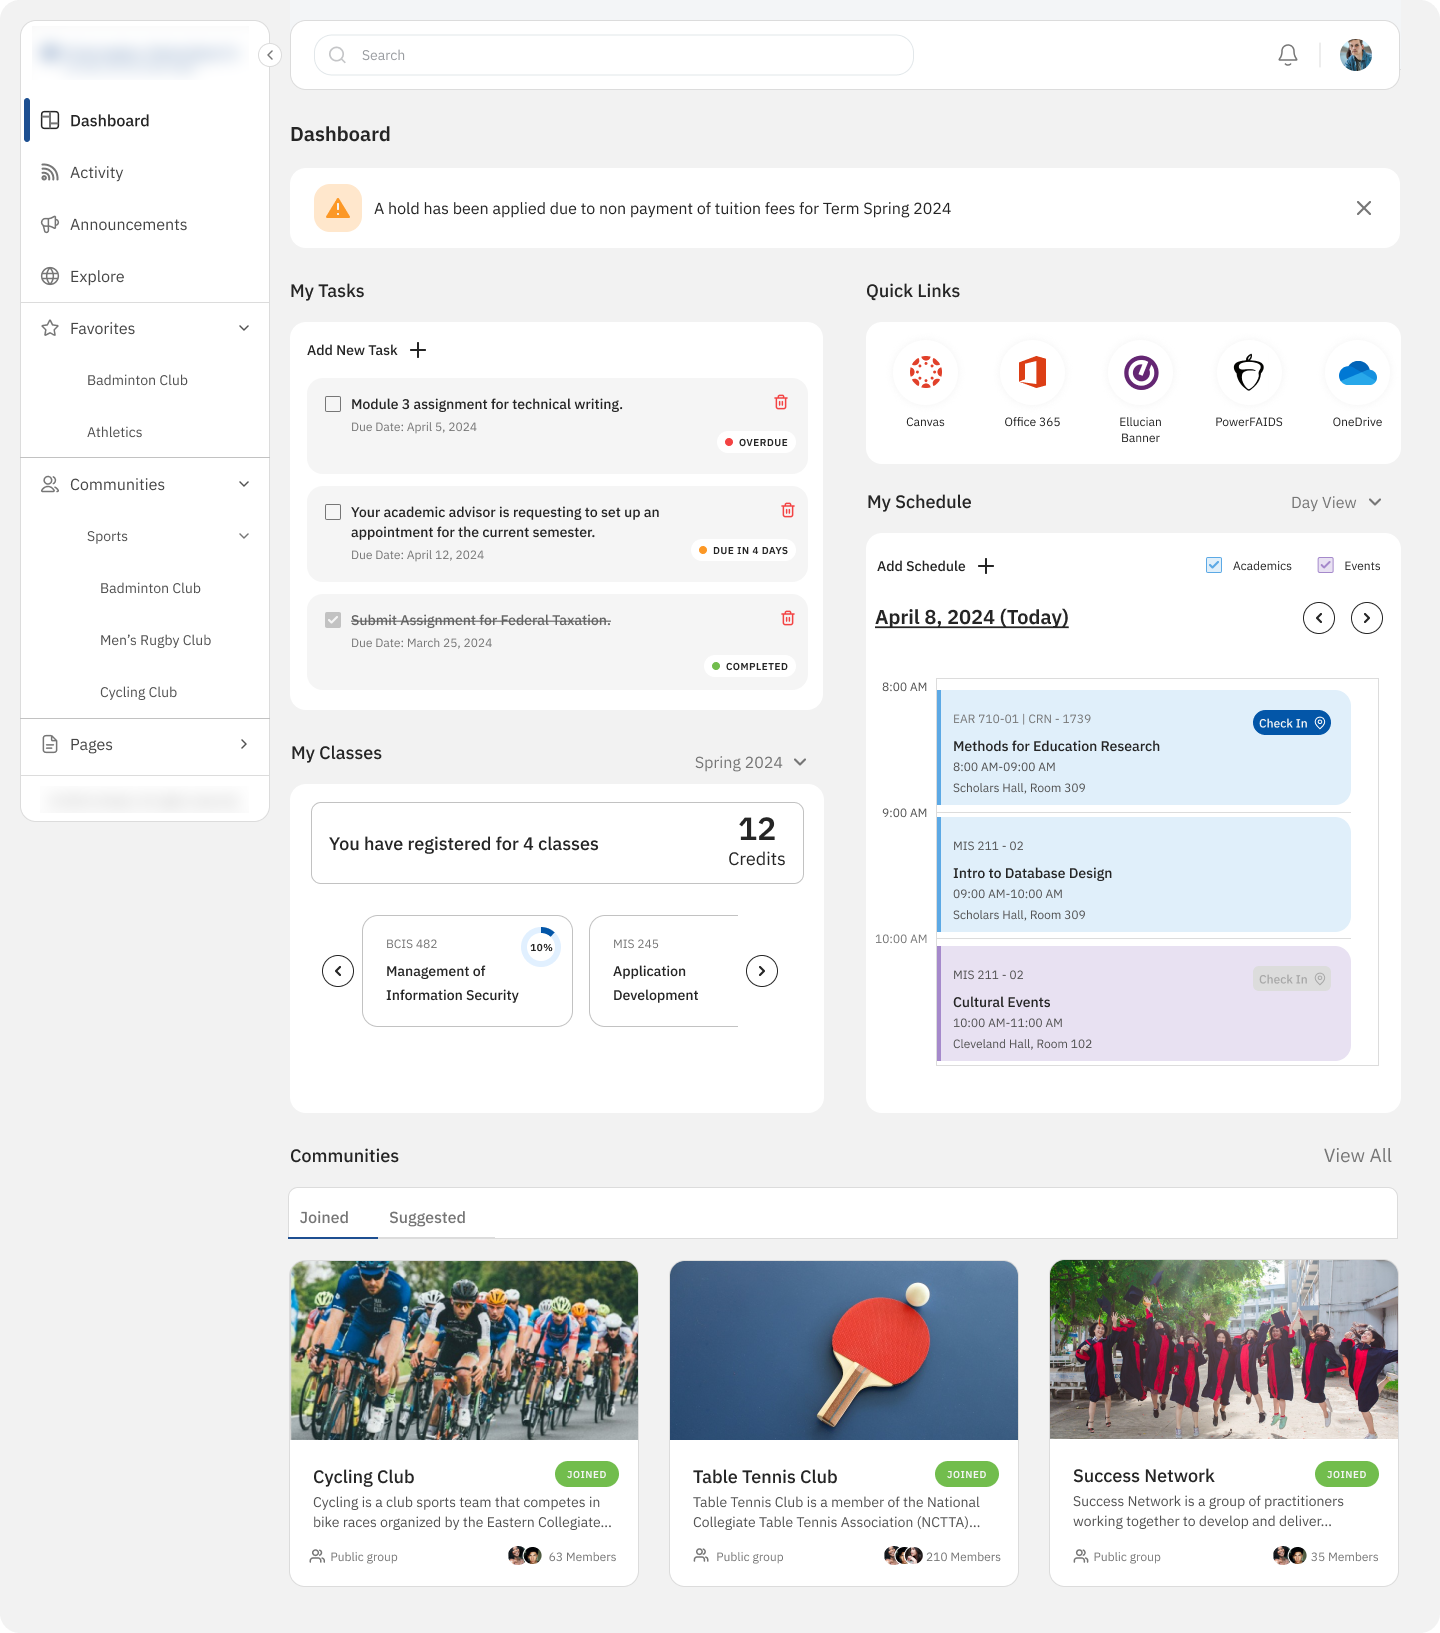Click the warning triangle alert icon
Image resolution: width=1440 pixels, height=1633 pixels.
point(338,208)
